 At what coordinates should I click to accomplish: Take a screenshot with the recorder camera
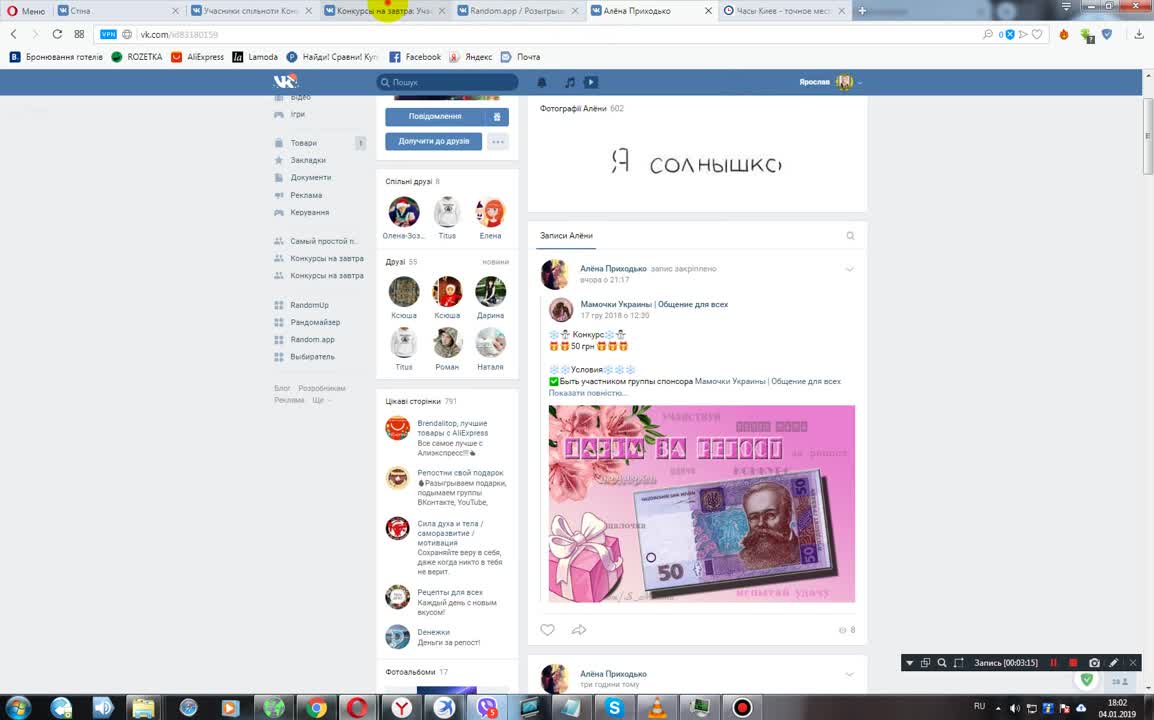(x=1094, y=663)
